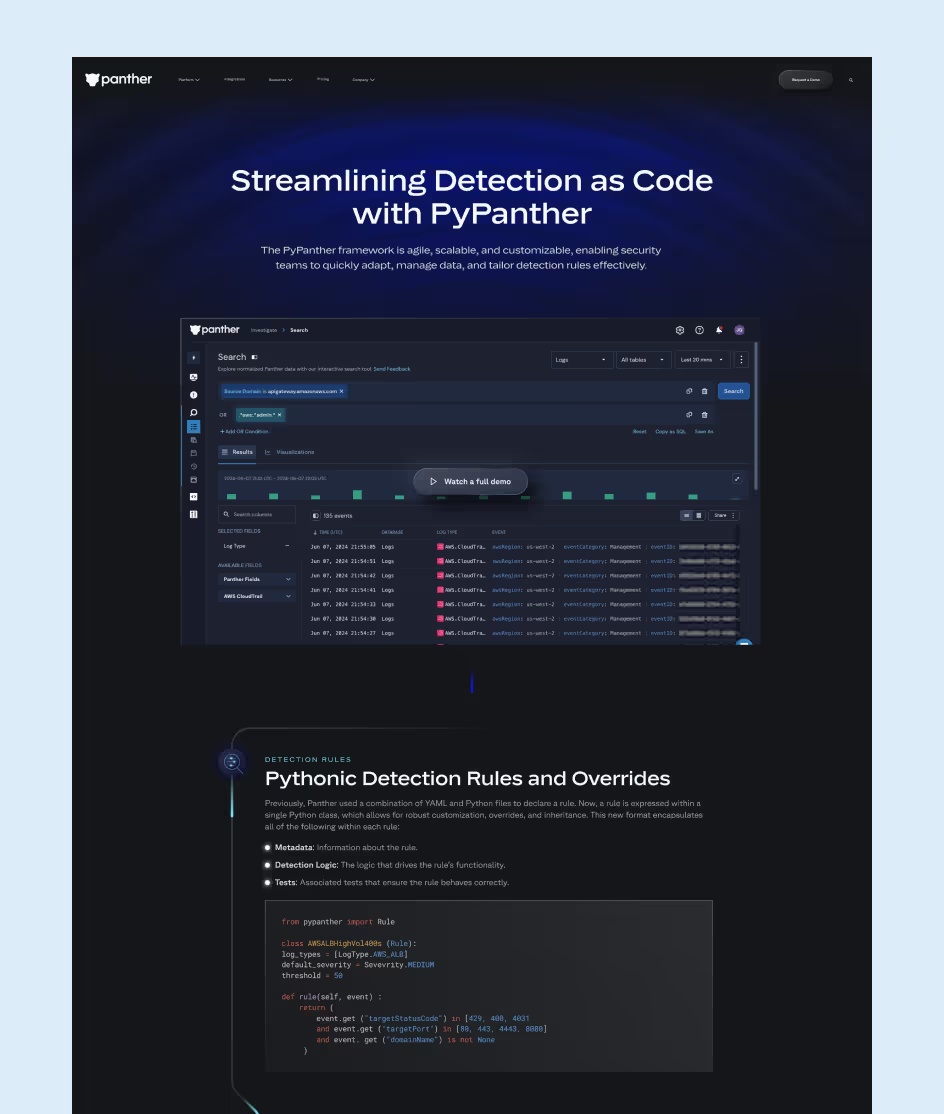This screenshot has height=1114, width=944.
Task: Click the alerts exclamation icon in sidebar
Action: (193, 395)
